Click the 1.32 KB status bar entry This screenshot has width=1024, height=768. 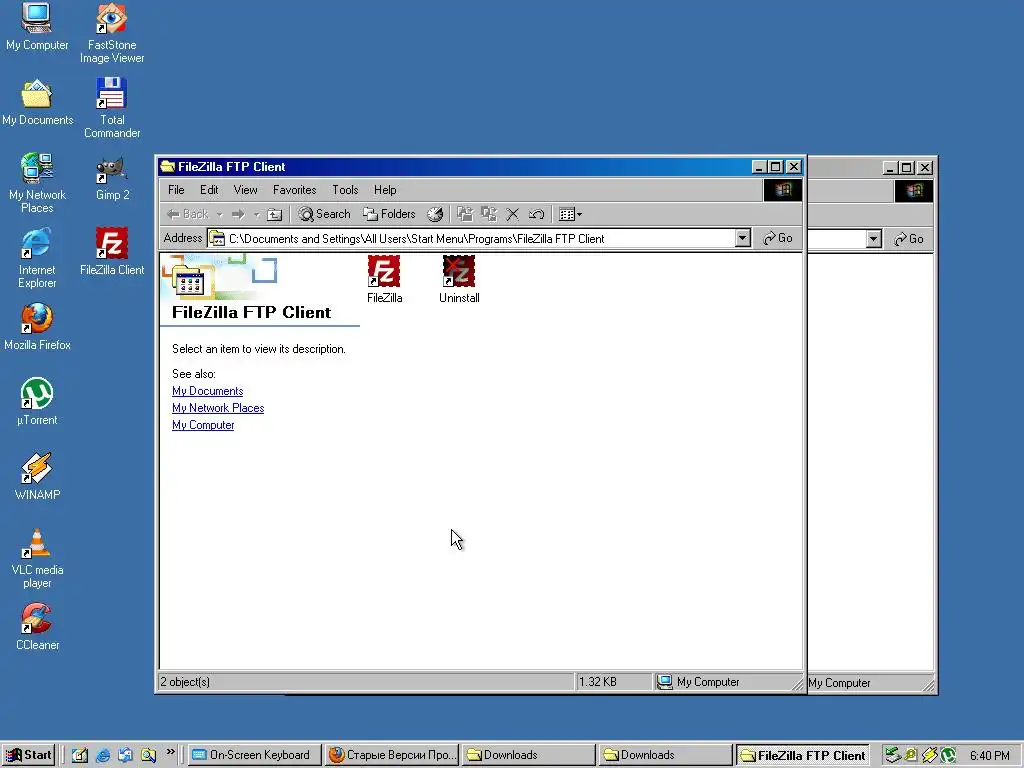598,682
